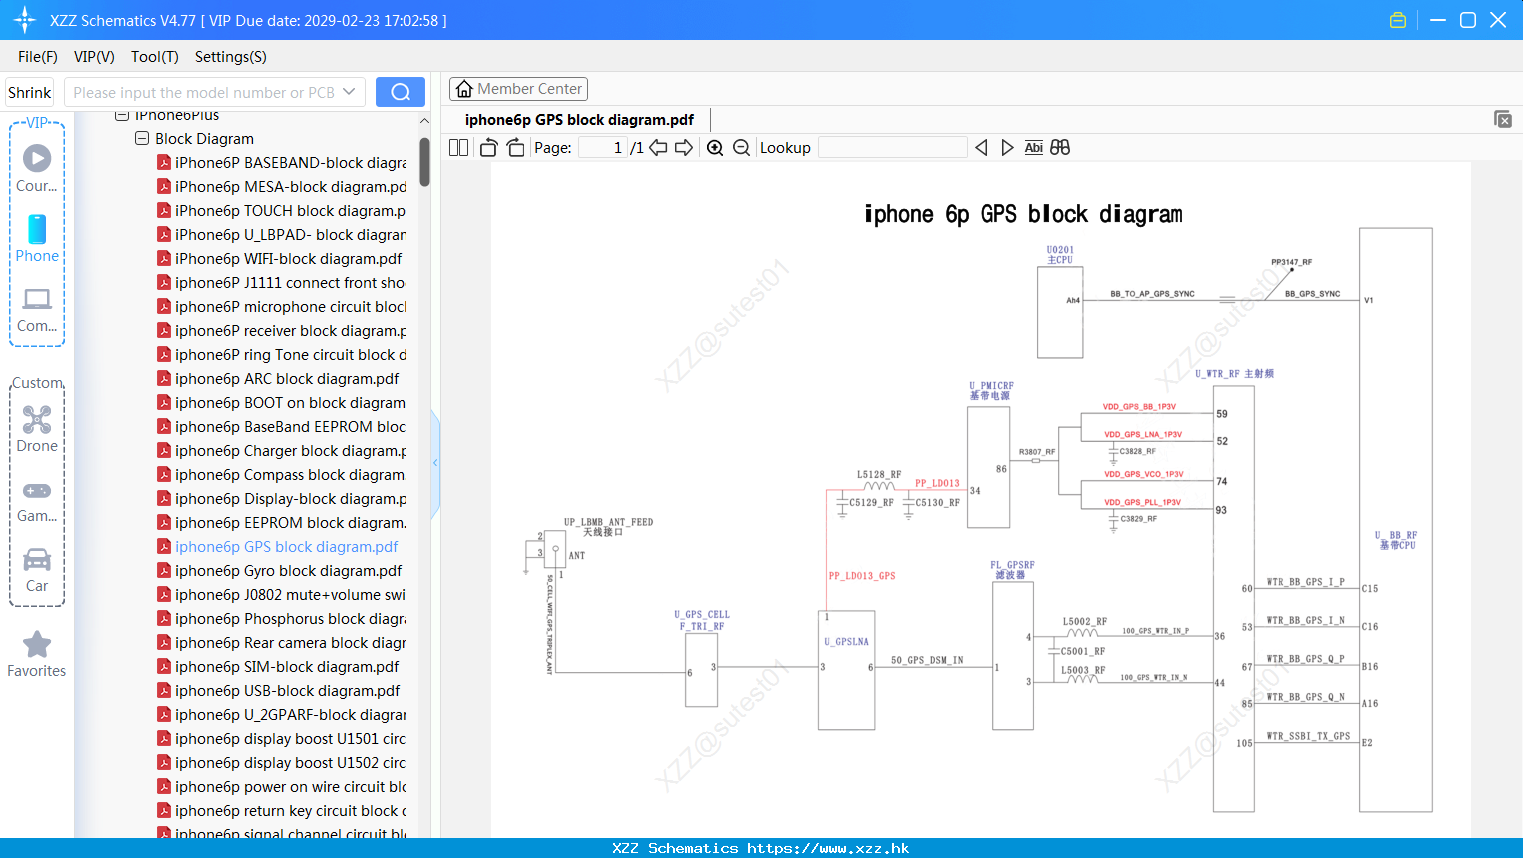Find previous lookup match

981,148
